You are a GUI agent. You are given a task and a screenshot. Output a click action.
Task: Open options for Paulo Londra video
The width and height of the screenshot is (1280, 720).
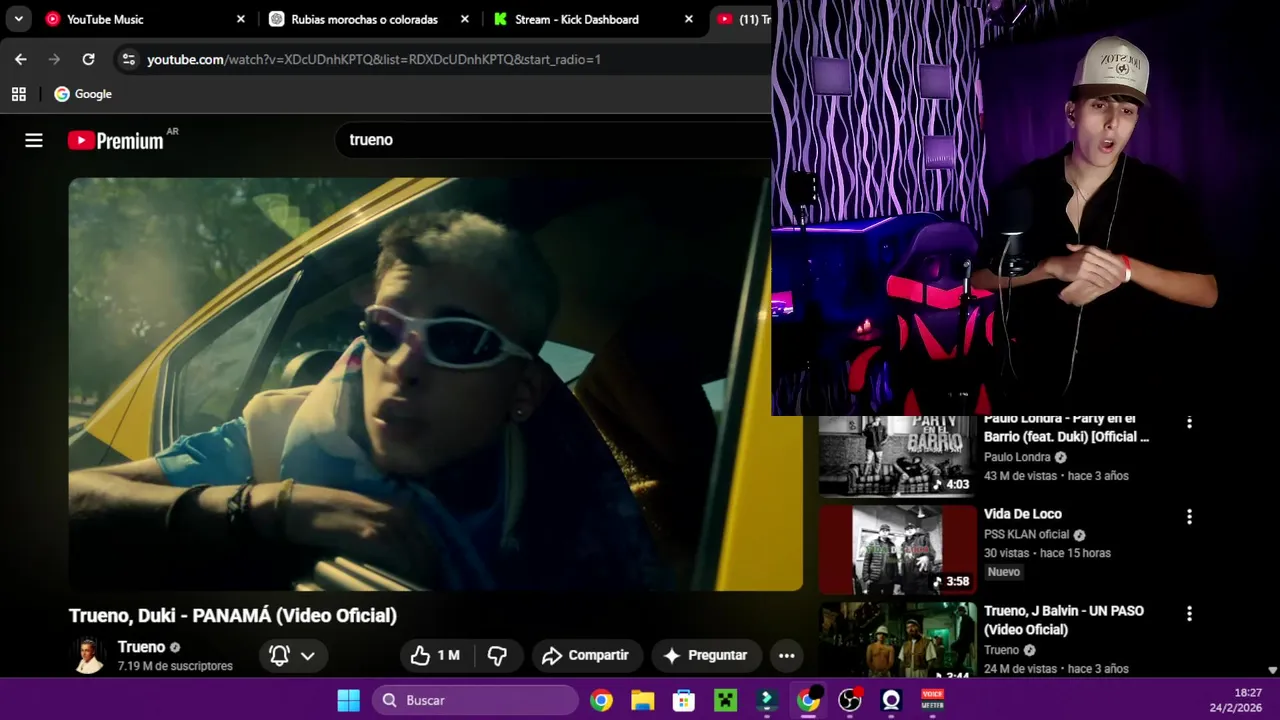tap(1189, 423)
